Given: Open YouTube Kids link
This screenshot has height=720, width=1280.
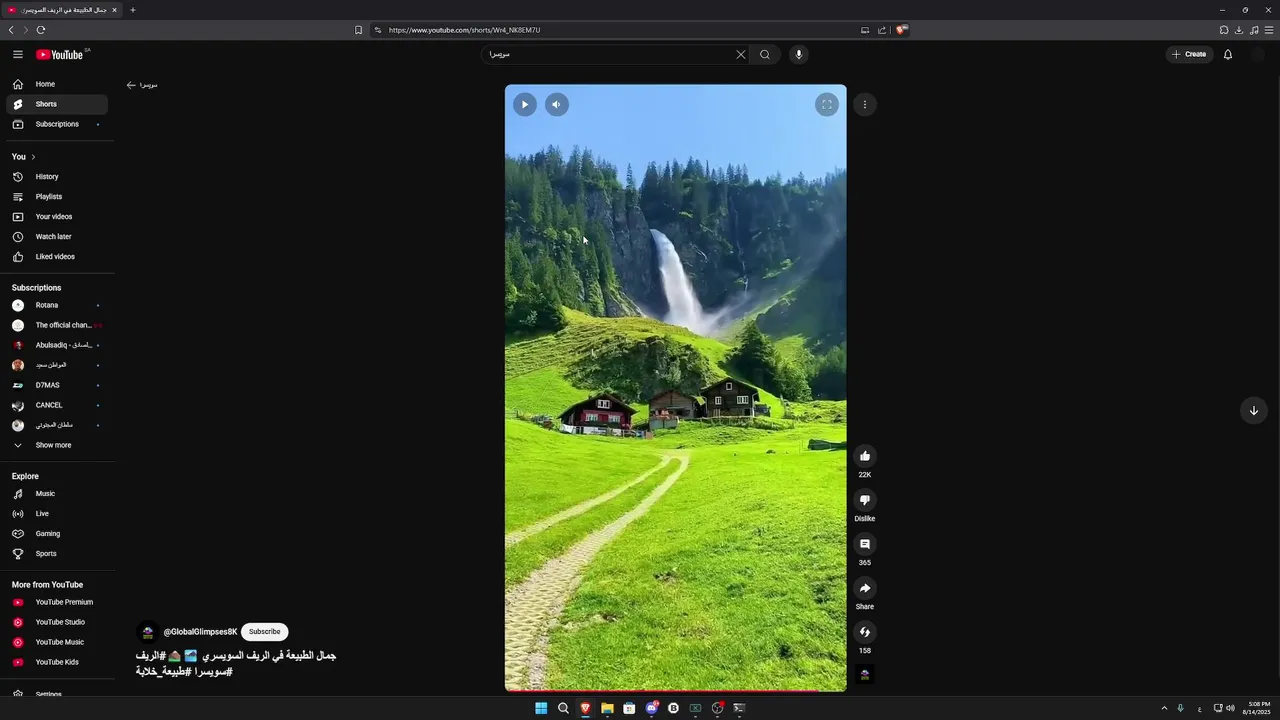Looking at the screenshot, I should 57,662.
